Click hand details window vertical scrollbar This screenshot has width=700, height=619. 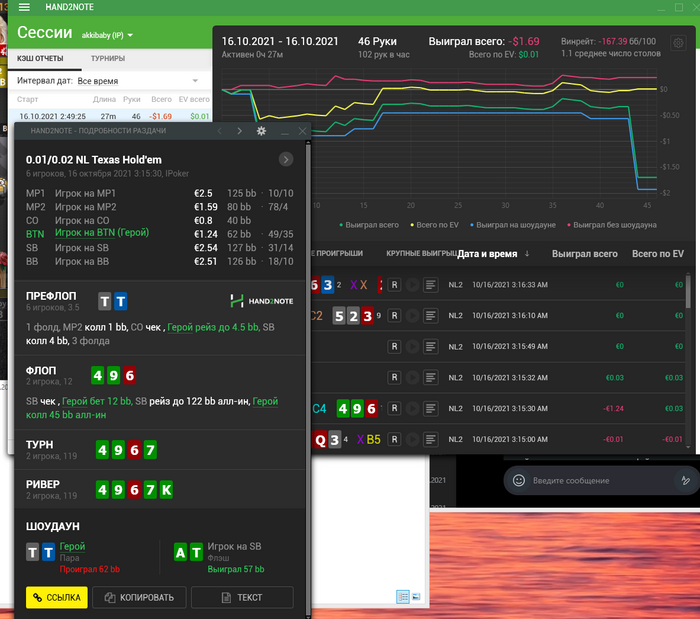point(308,379)
